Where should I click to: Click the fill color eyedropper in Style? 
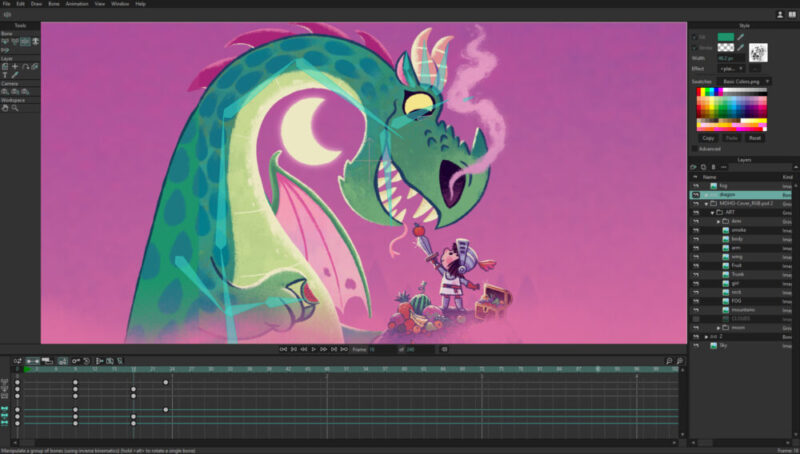coord(740,37)
